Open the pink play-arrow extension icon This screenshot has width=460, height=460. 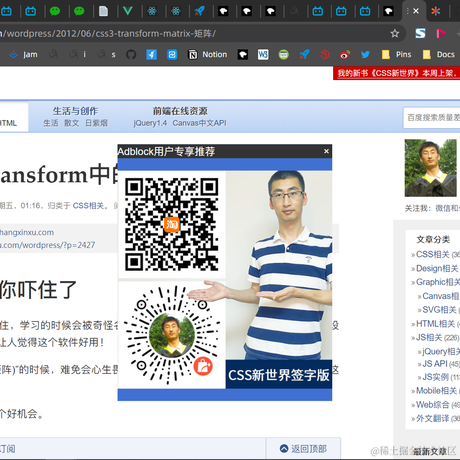point(441,33)
